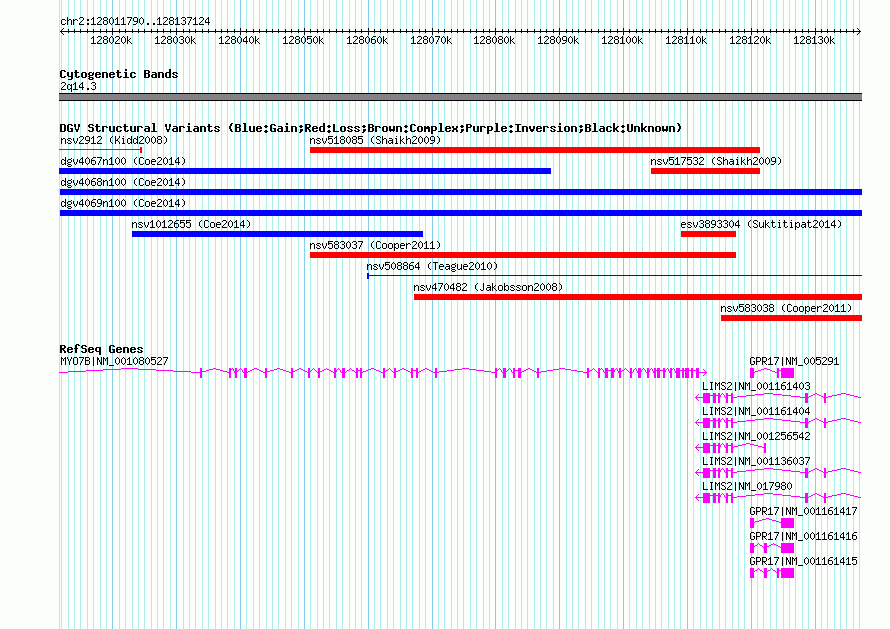Open the GPR17|NM_005291 gene label

[x=794, y=361]
